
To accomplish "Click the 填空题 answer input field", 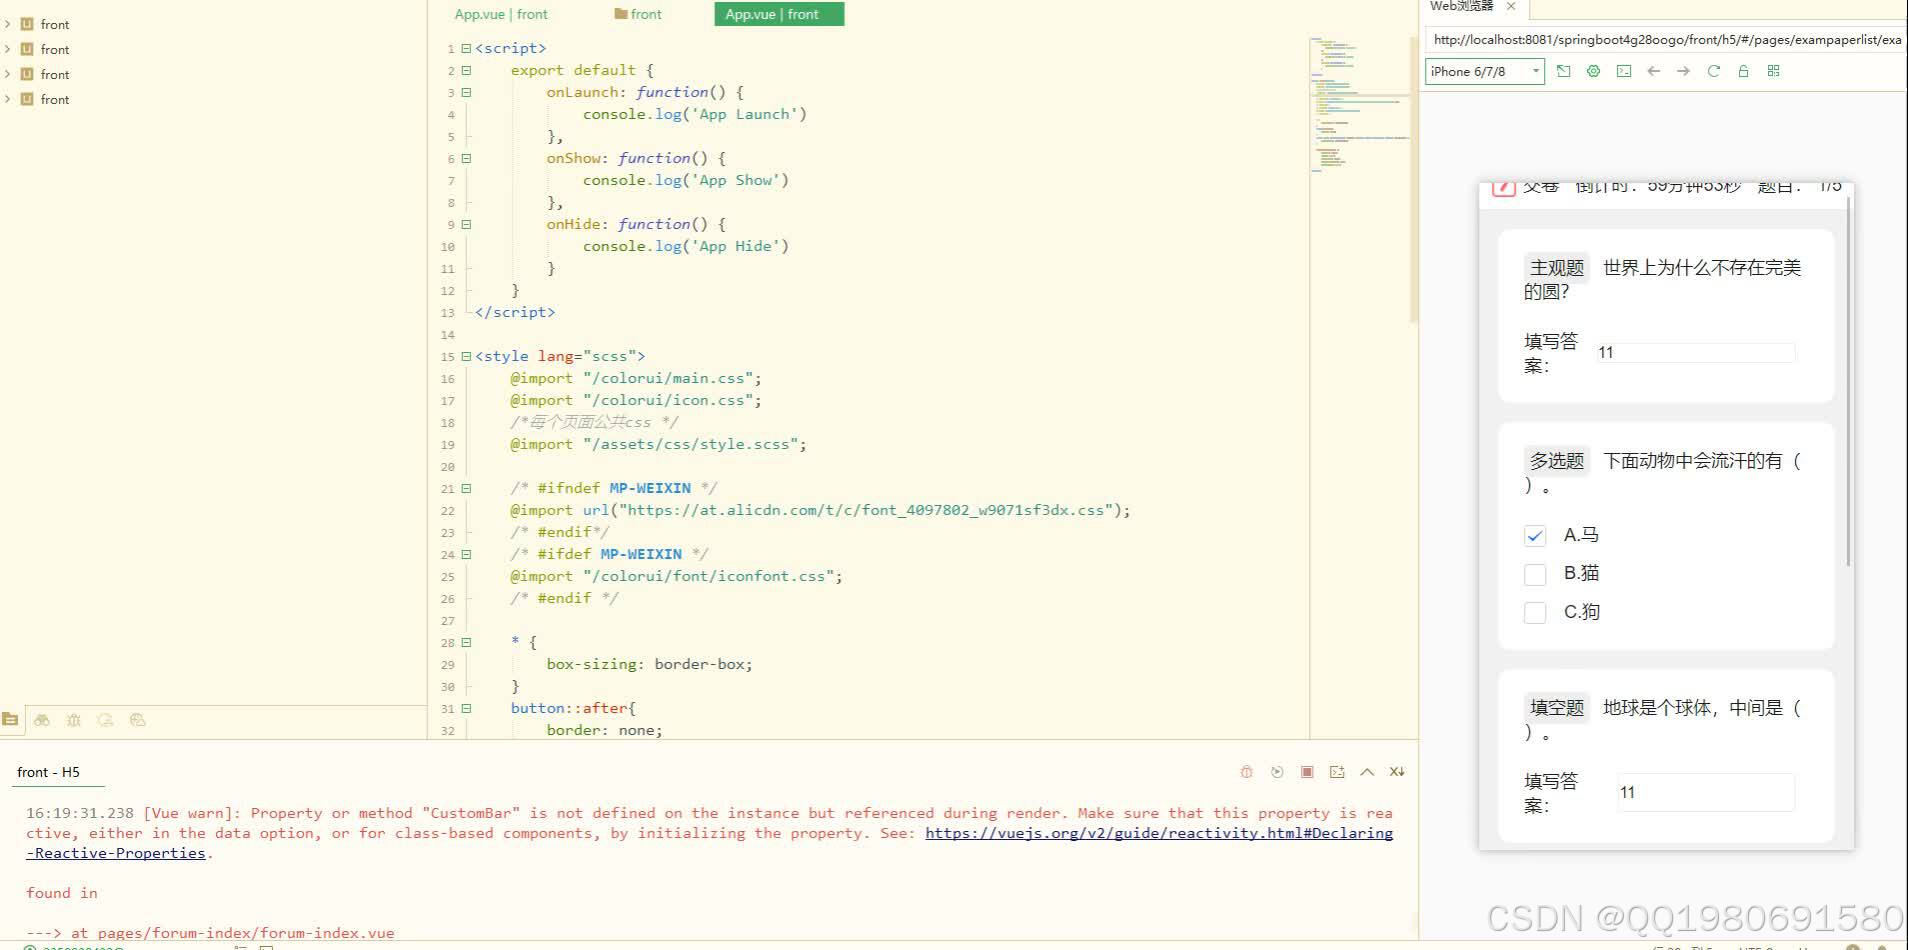I will coord(1705,792).
